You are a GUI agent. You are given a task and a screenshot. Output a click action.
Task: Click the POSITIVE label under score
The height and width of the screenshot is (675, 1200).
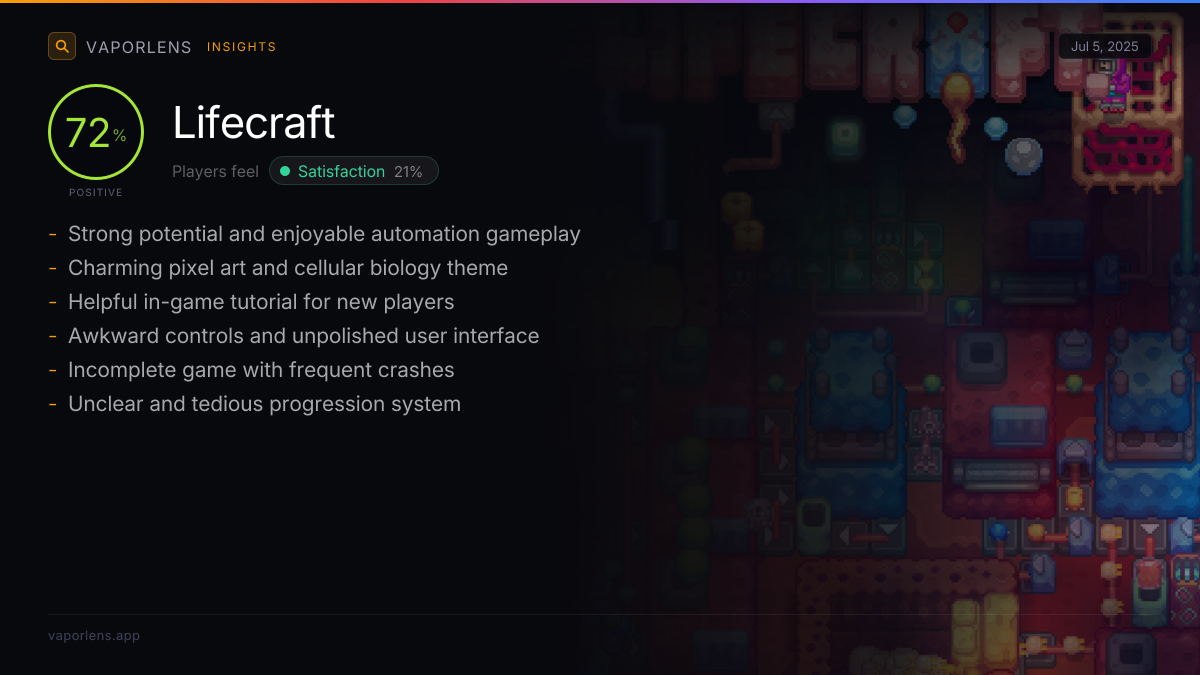click(96, 192)
